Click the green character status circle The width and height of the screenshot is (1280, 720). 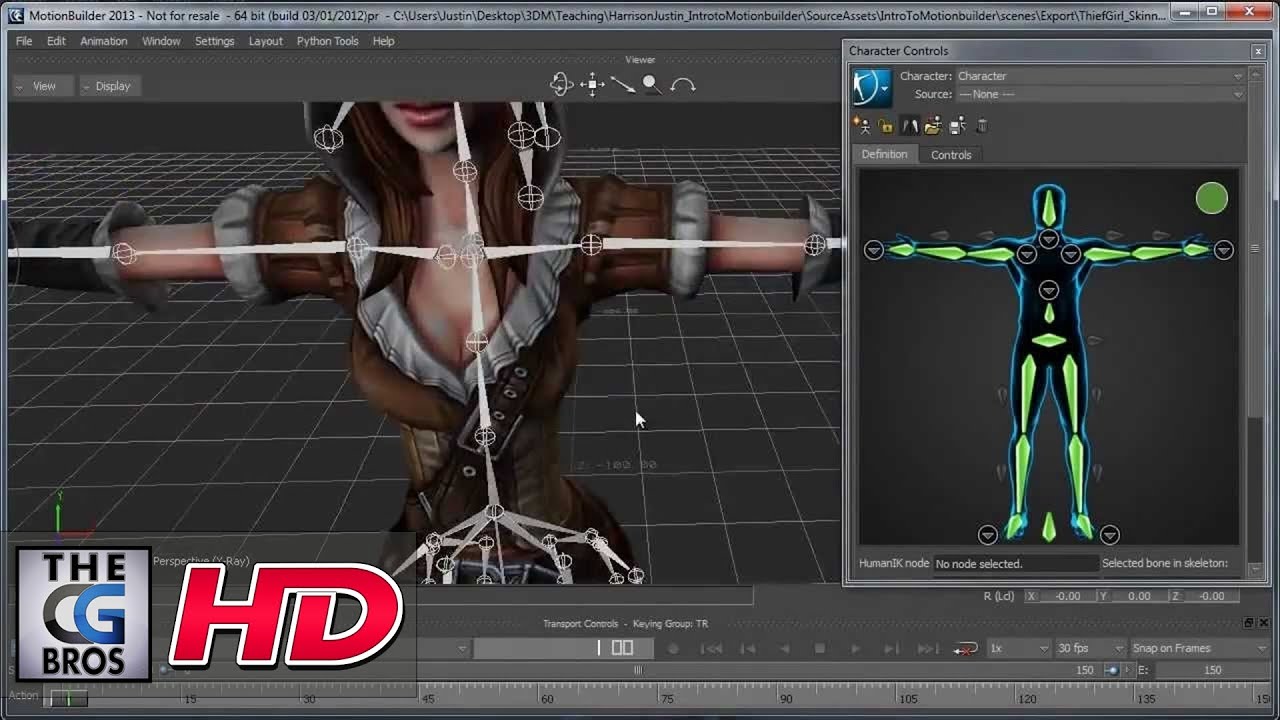(x=1211, y=198)
